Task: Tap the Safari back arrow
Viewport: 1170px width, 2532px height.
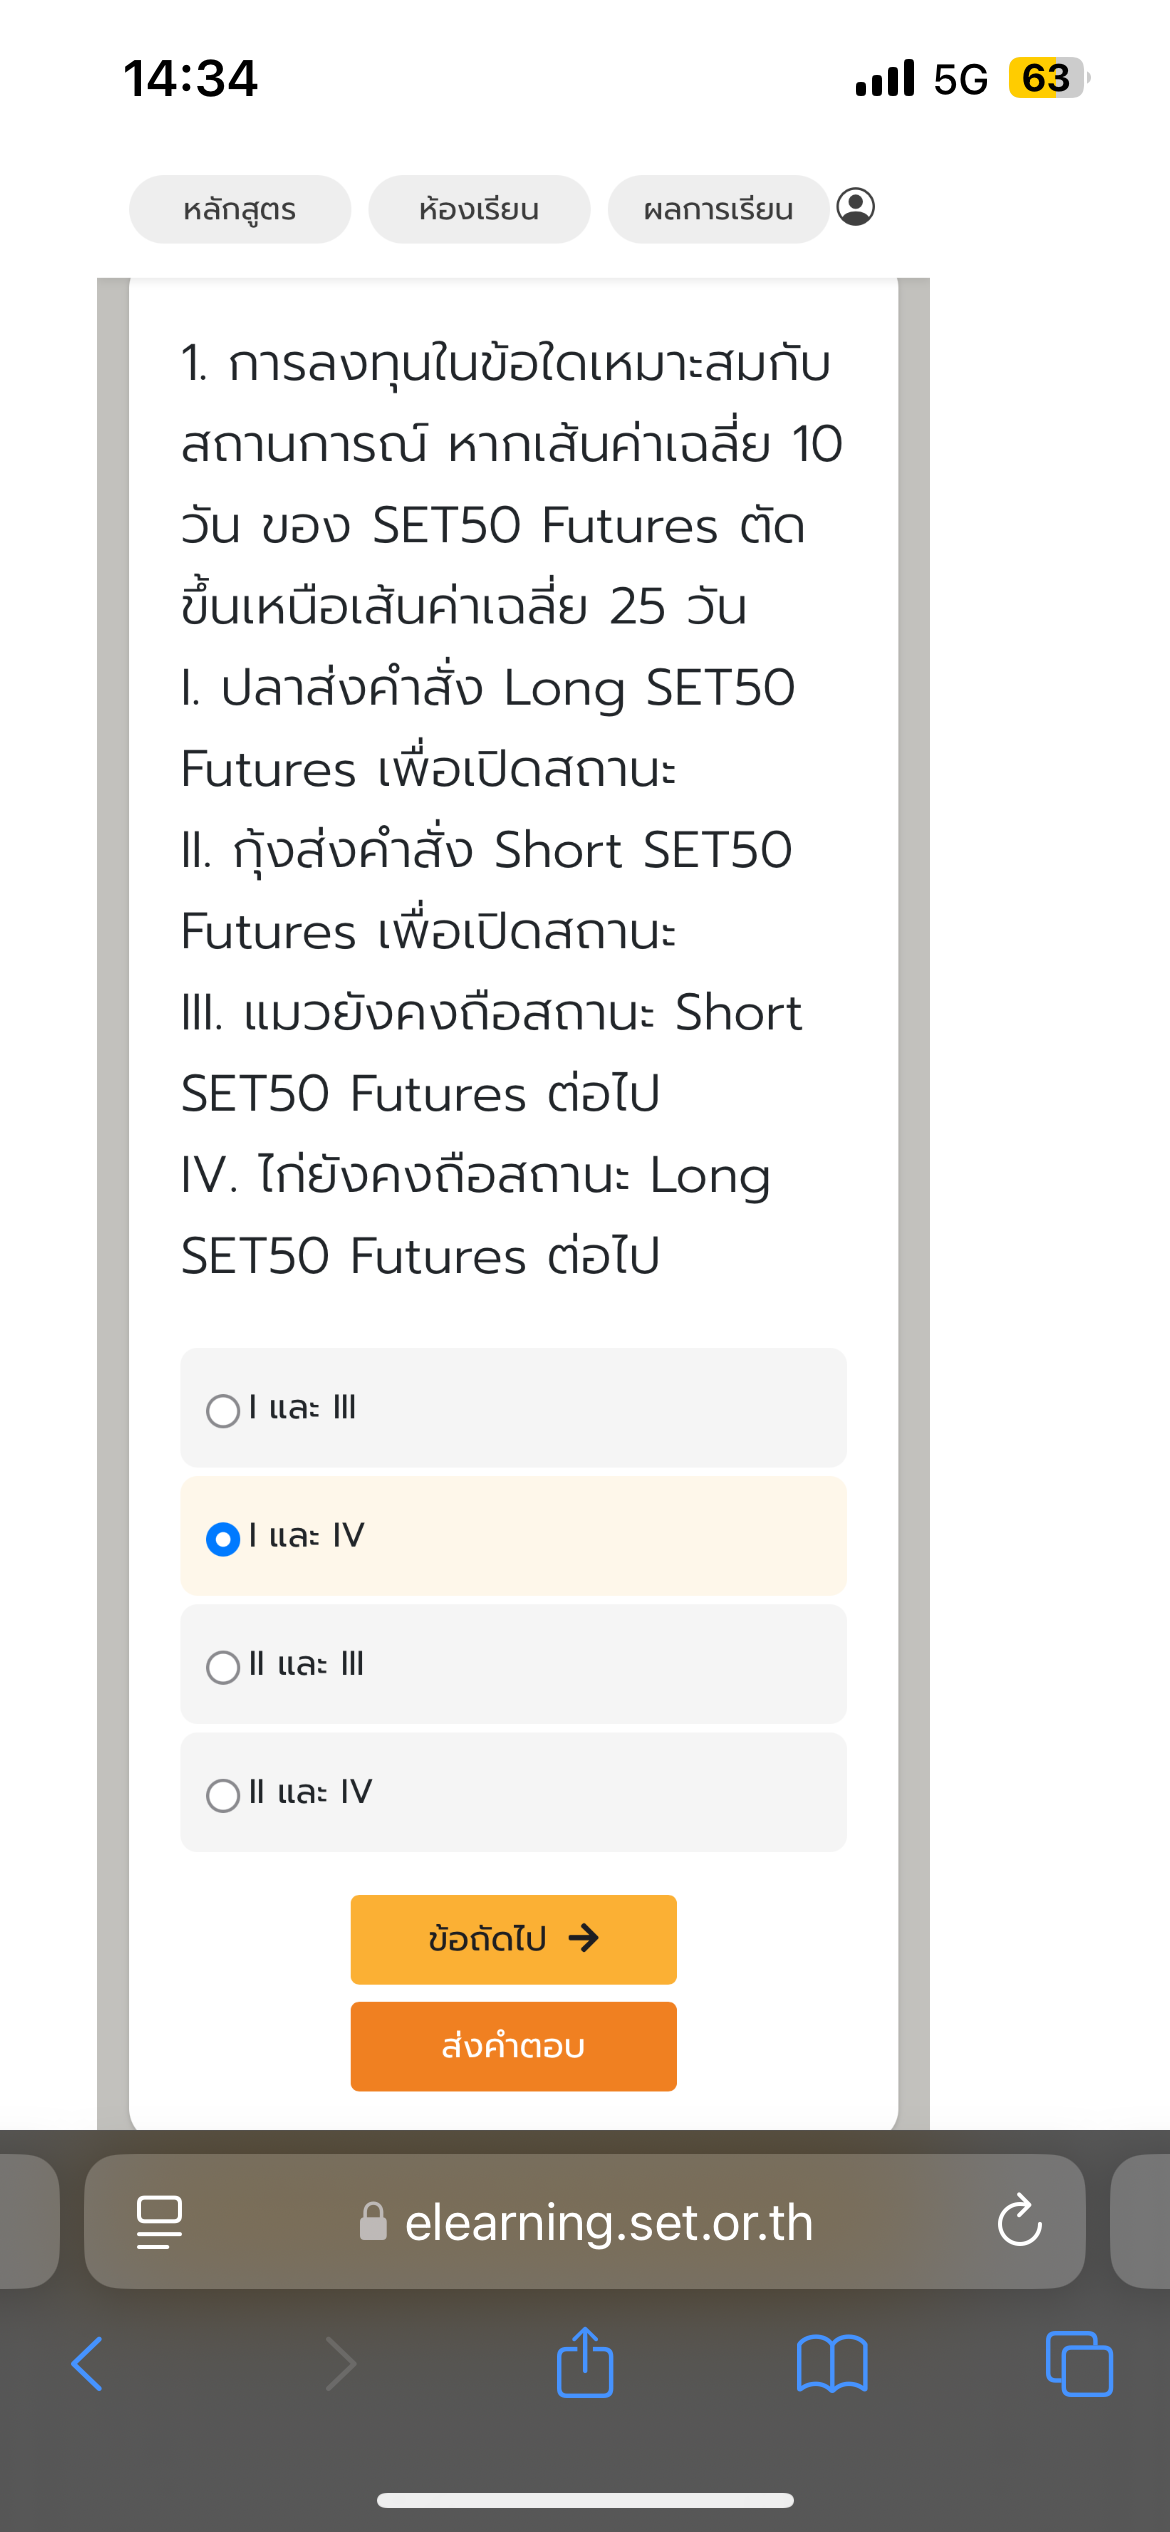Action: tap(88, 2364)
